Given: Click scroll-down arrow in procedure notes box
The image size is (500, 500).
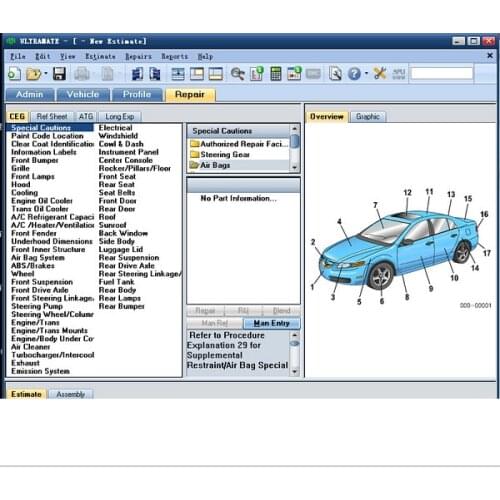Looking at the screenshot, I should point(294,371).
